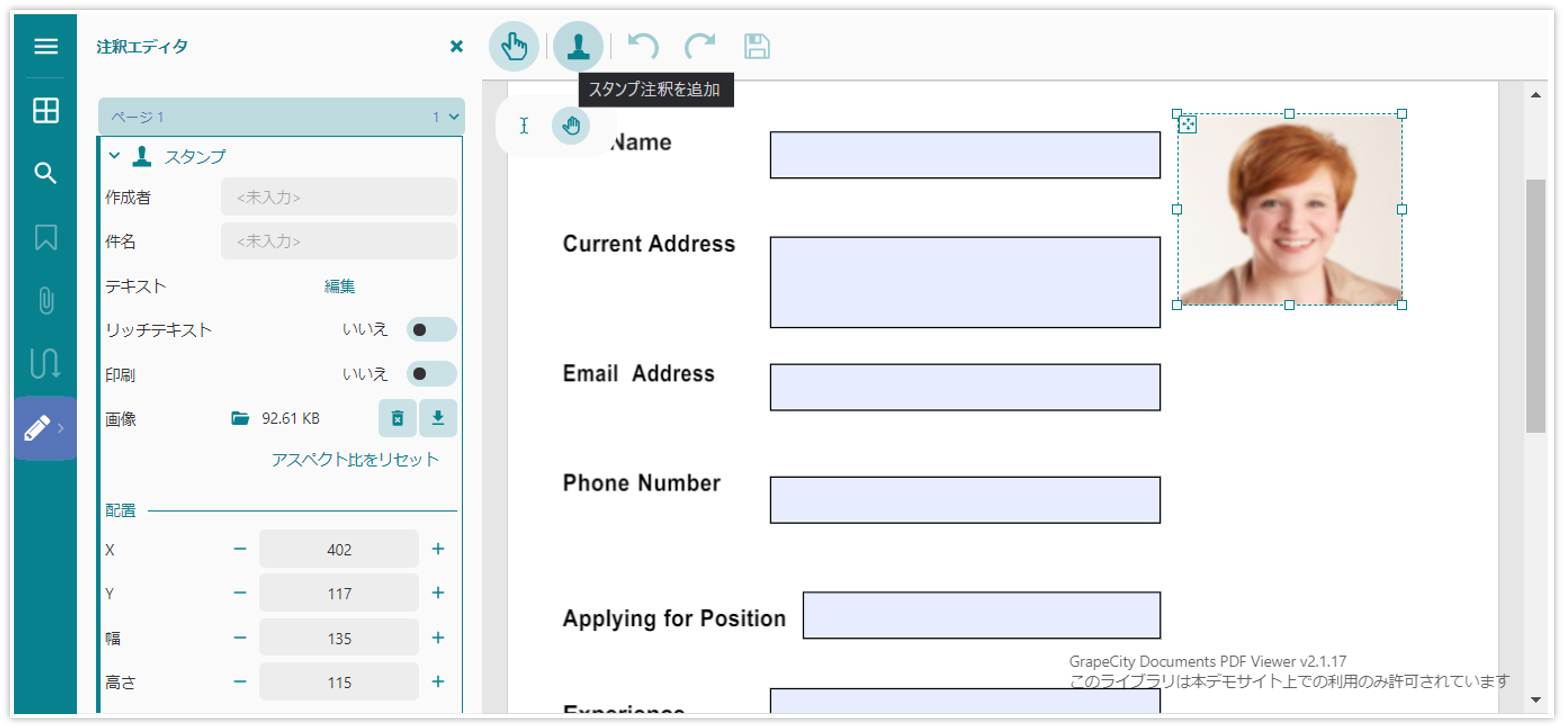Increase the X position value
Image resolution: width=1565 pixels, height=728 pixels.
pos(438,549)
